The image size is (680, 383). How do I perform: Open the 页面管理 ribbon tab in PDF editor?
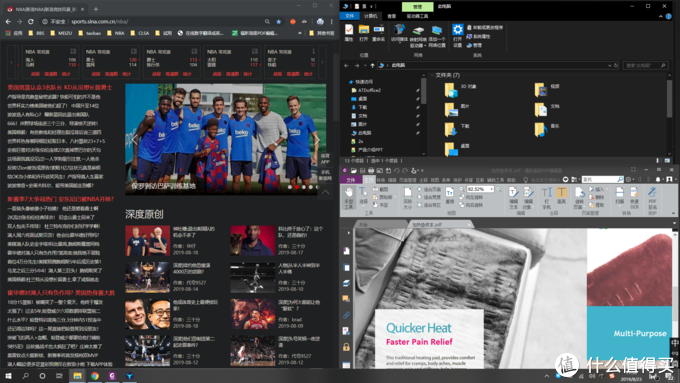tap(407, 180)
